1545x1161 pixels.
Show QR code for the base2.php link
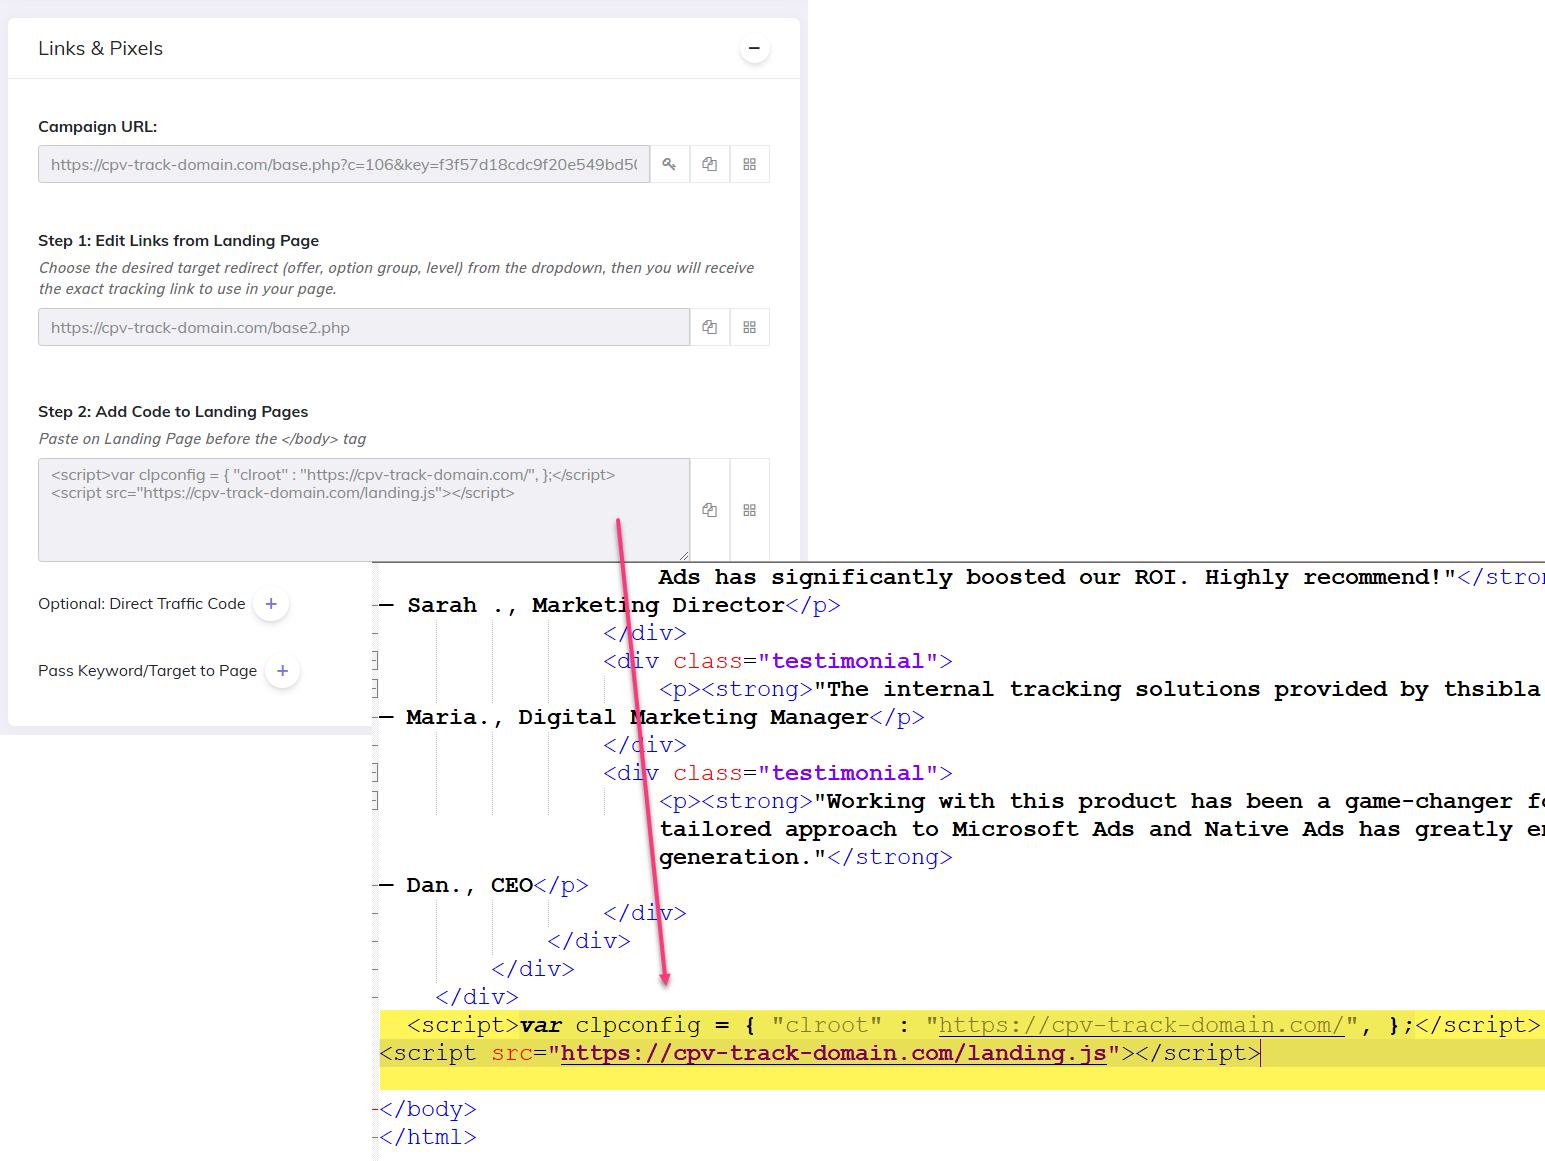coord(749,327)
